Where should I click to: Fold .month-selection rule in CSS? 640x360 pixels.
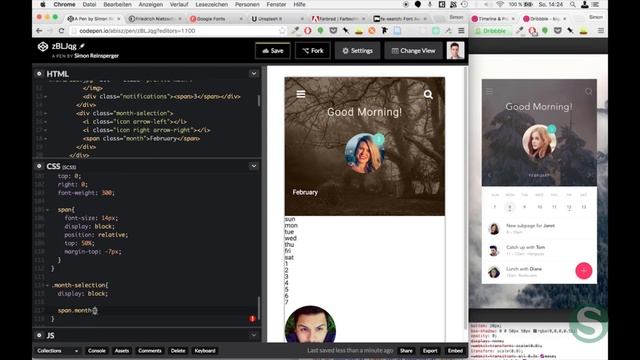coord(47,285)
